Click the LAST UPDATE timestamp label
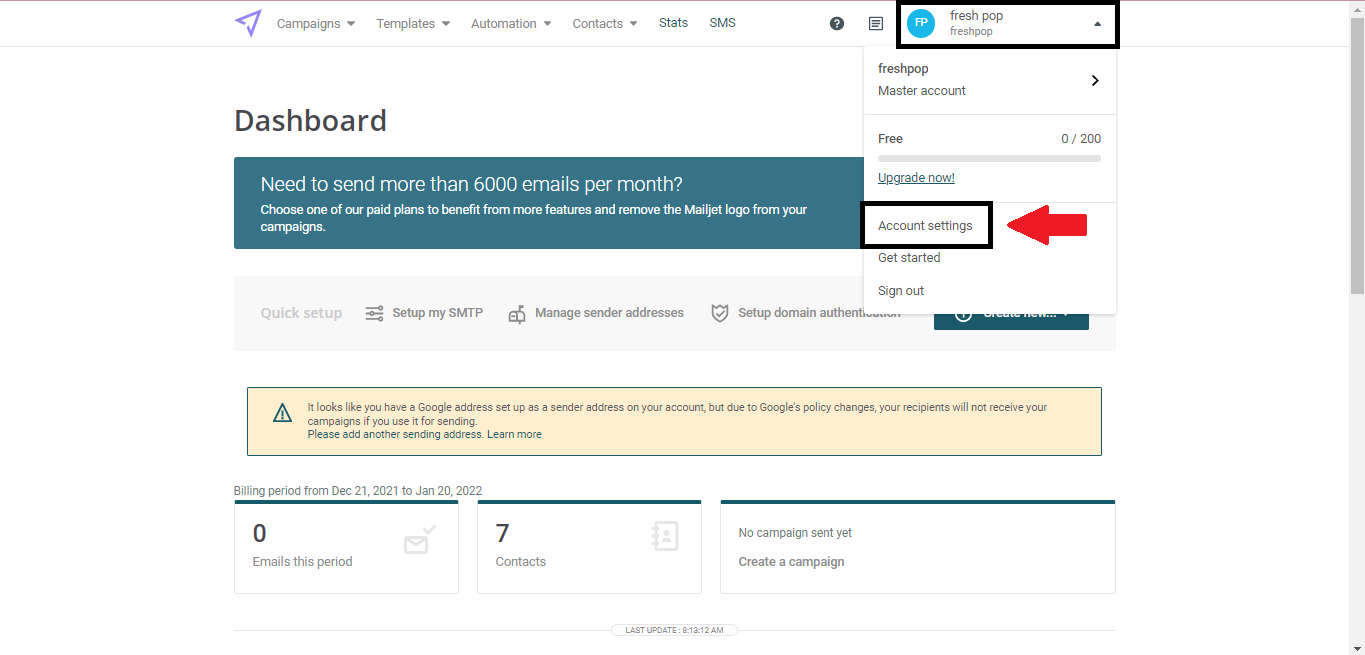The height and width of the screenshot is (655, 1365). [675, 630]
